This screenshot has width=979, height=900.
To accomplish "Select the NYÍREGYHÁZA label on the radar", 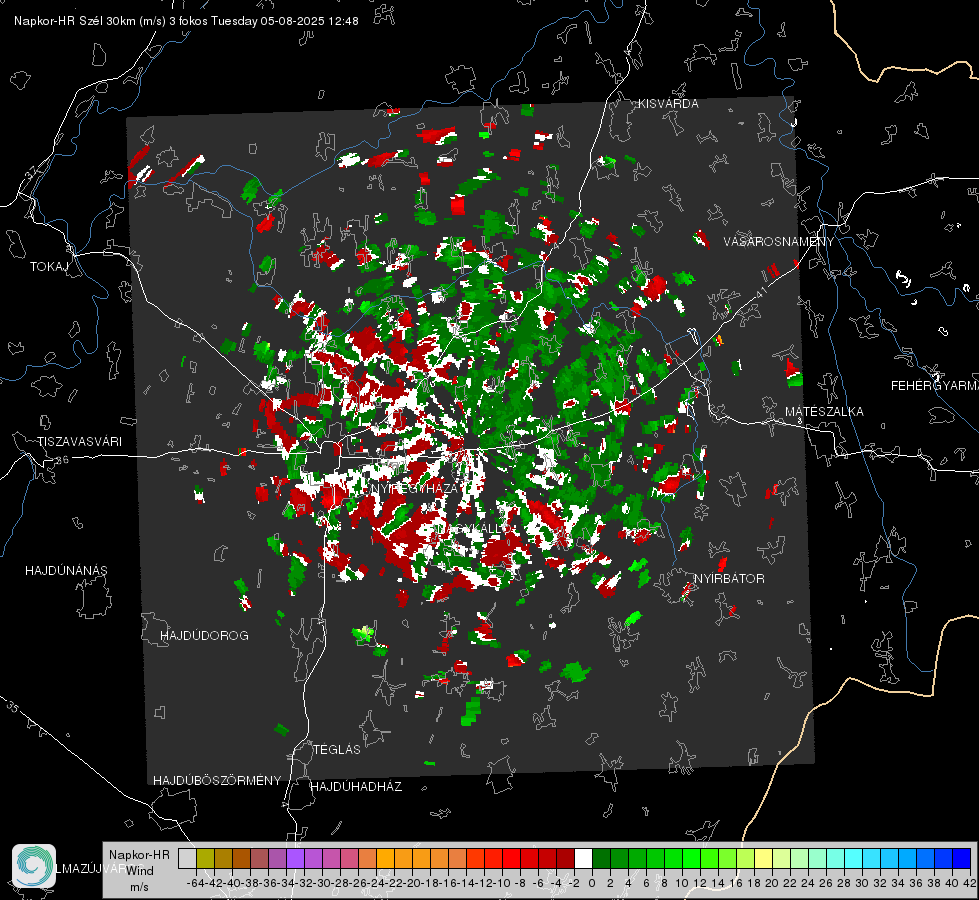I will (x=415, y=488).
